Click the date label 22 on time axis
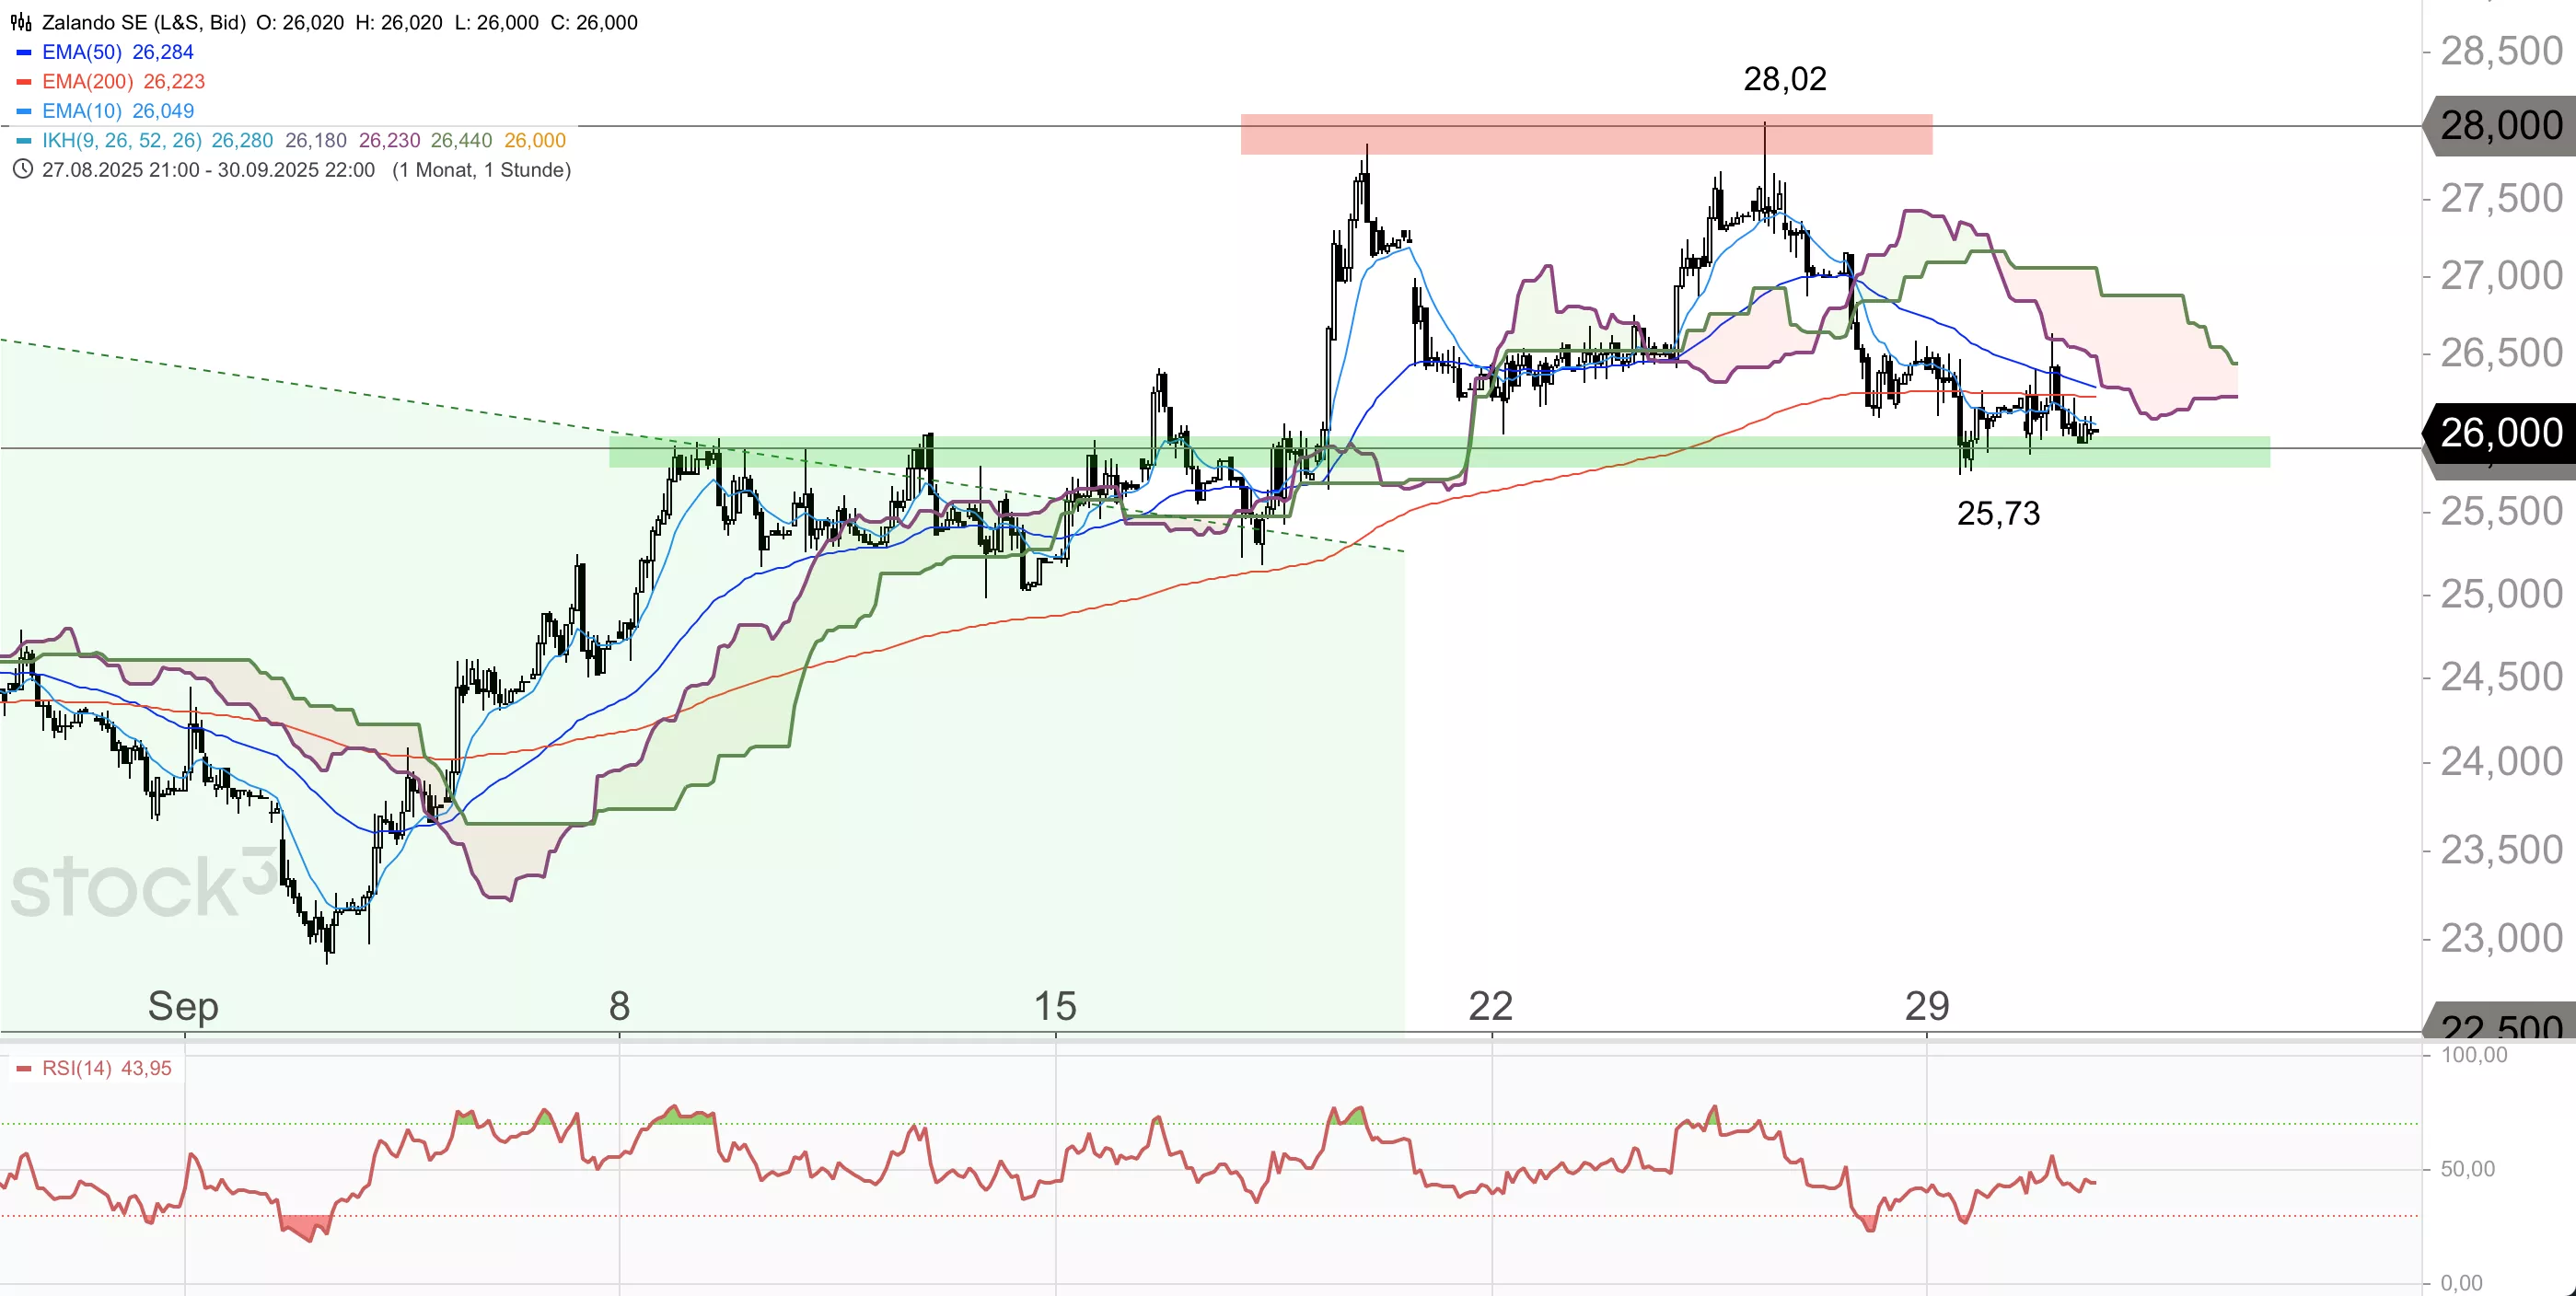This screenshot has width=2576, height=1296. click(x=1490, y=1006)
